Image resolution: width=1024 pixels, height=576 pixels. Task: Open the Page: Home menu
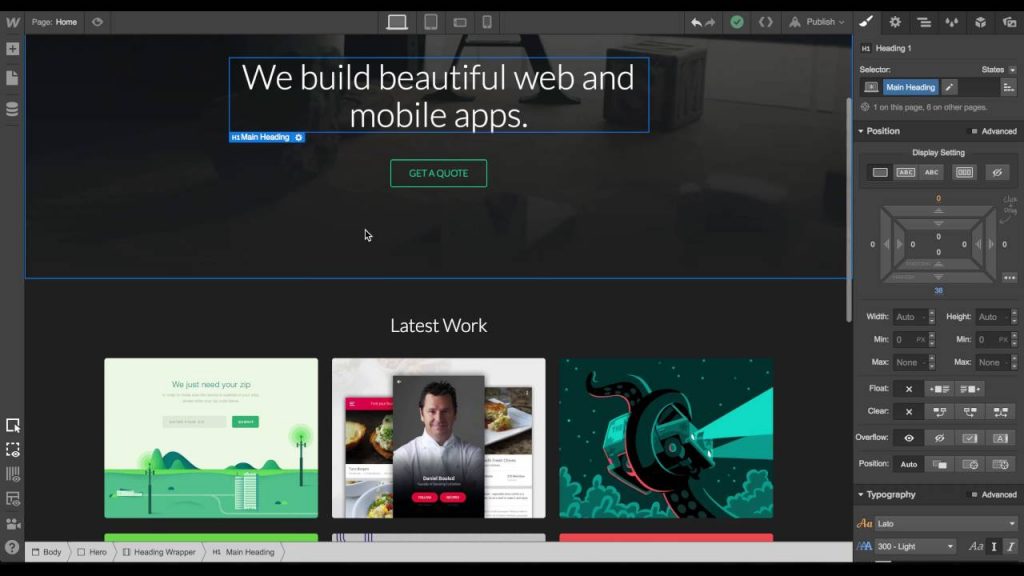pyautogui.click(x=55, y=21)
